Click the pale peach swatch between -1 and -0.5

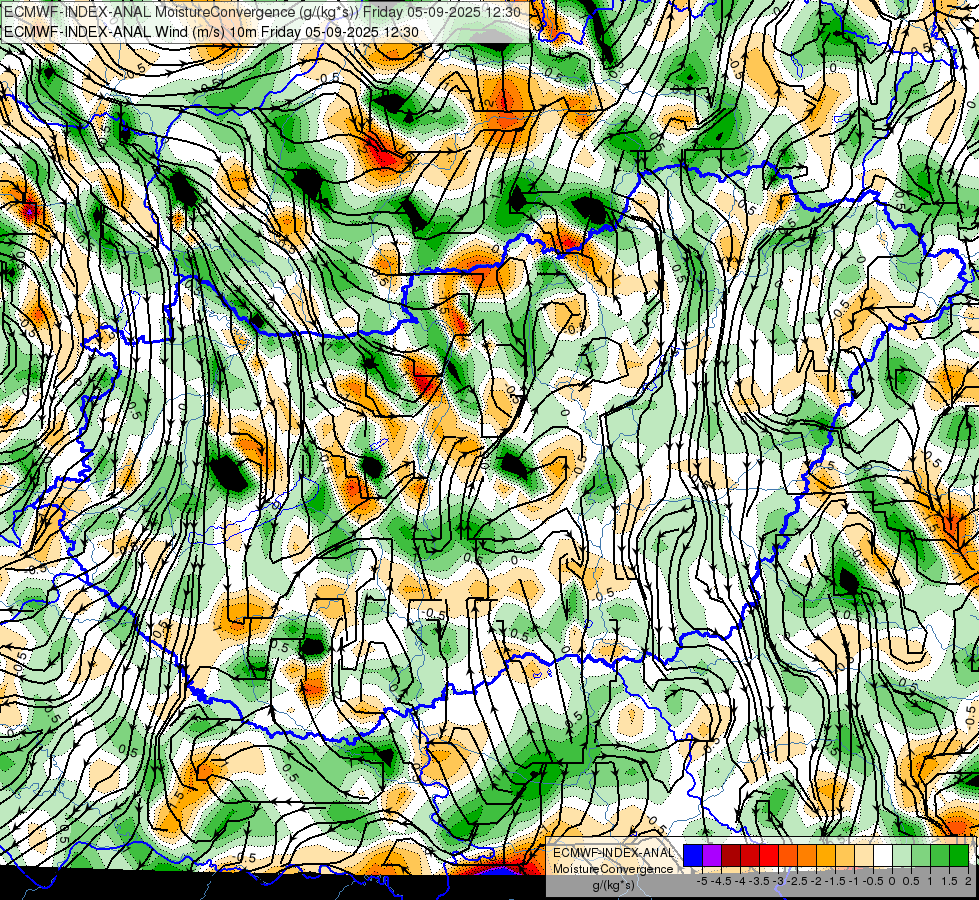(x=864, y=855)
